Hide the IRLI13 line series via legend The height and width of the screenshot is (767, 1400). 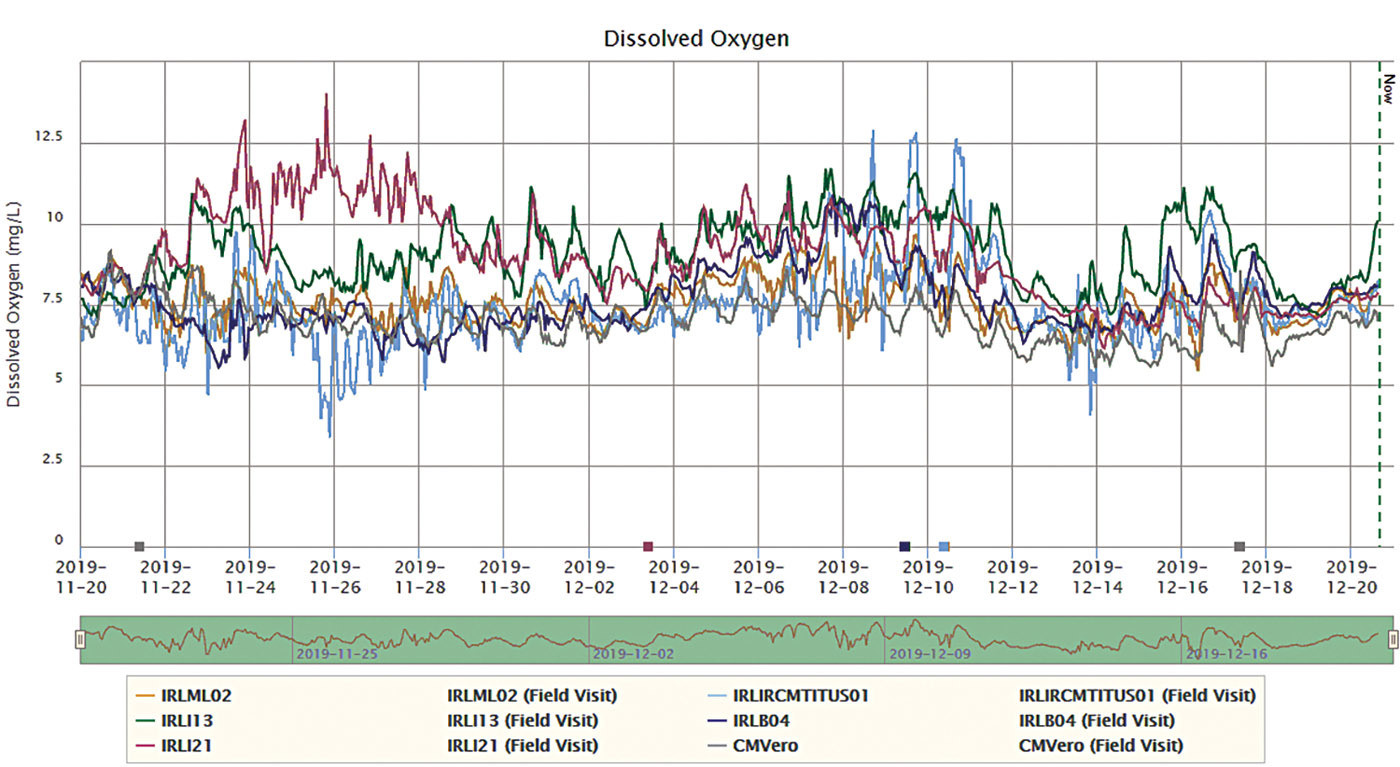click(186, 720)
